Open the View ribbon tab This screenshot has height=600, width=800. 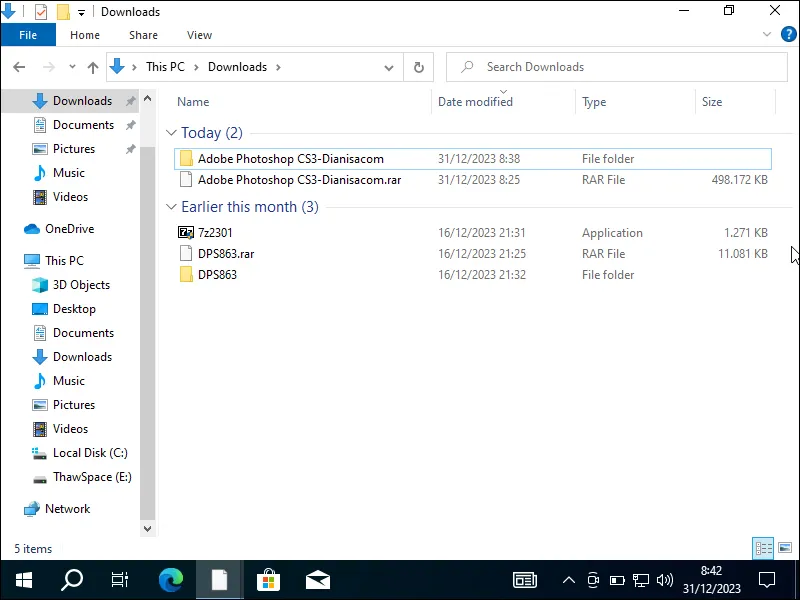pos(199,35)
